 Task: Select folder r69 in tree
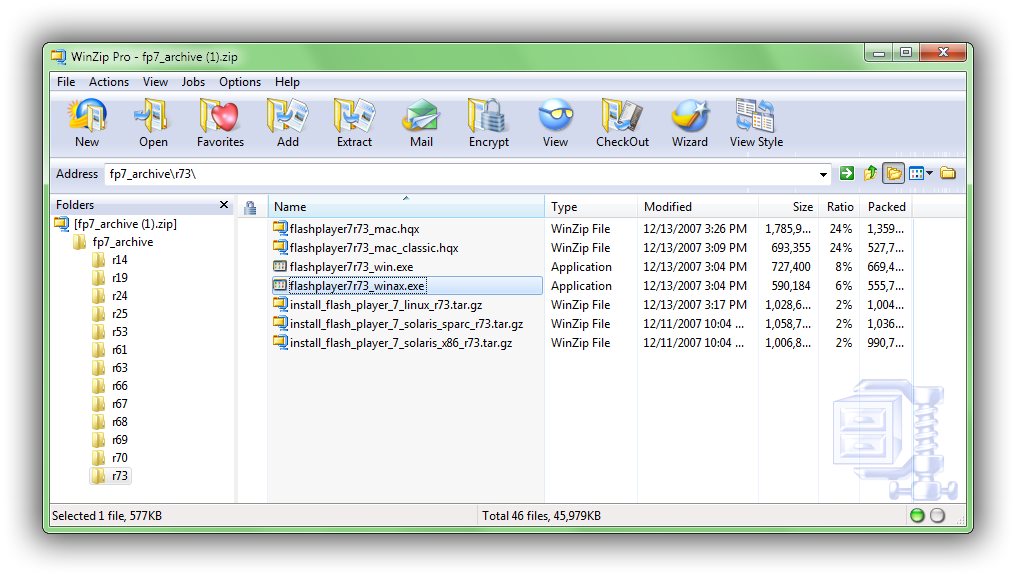pos(119,440)
